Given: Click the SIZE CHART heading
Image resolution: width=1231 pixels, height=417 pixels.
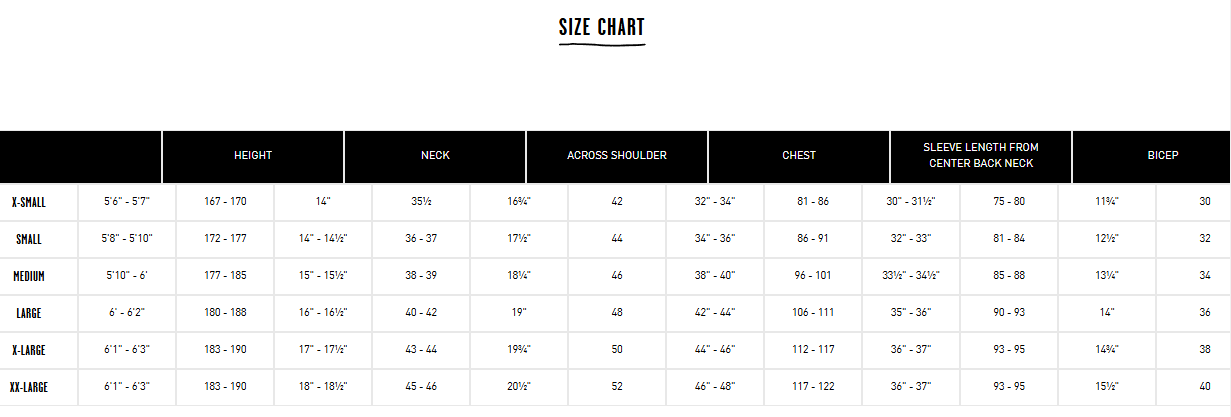Looking at the screenshot, I should click(602, 27).
